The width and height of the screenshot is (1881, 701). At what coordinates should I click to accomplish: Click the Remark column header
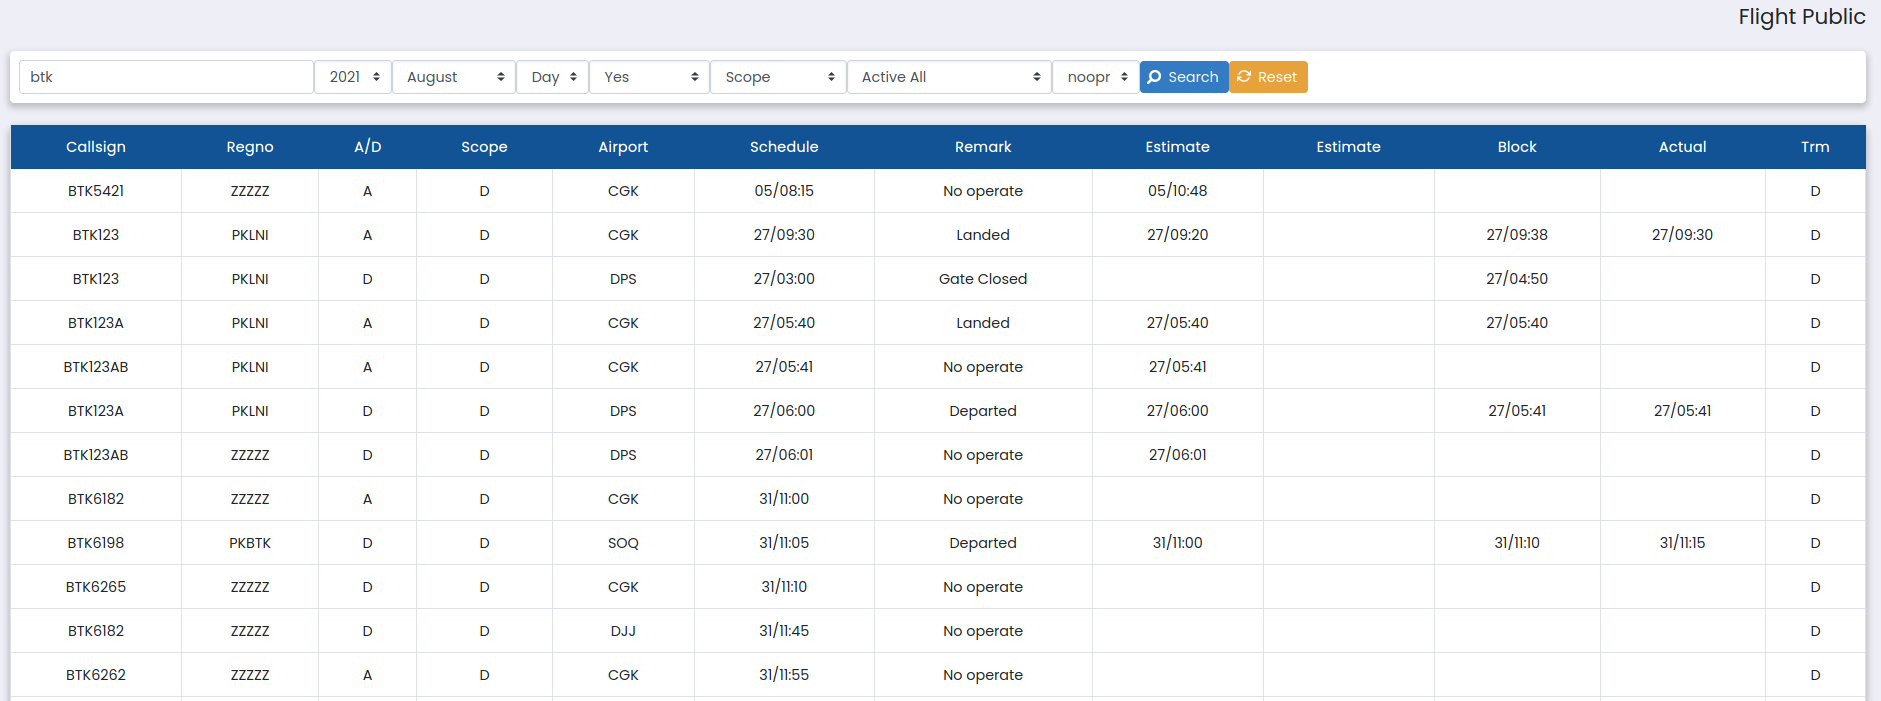(x=982, y=147)
